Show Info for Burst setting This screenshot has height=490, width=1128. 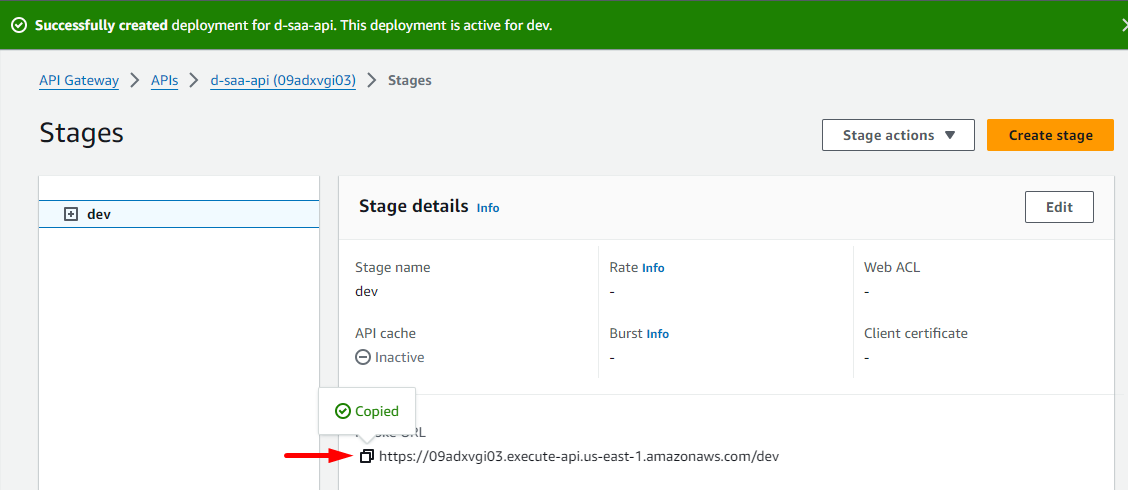point(658,334)
